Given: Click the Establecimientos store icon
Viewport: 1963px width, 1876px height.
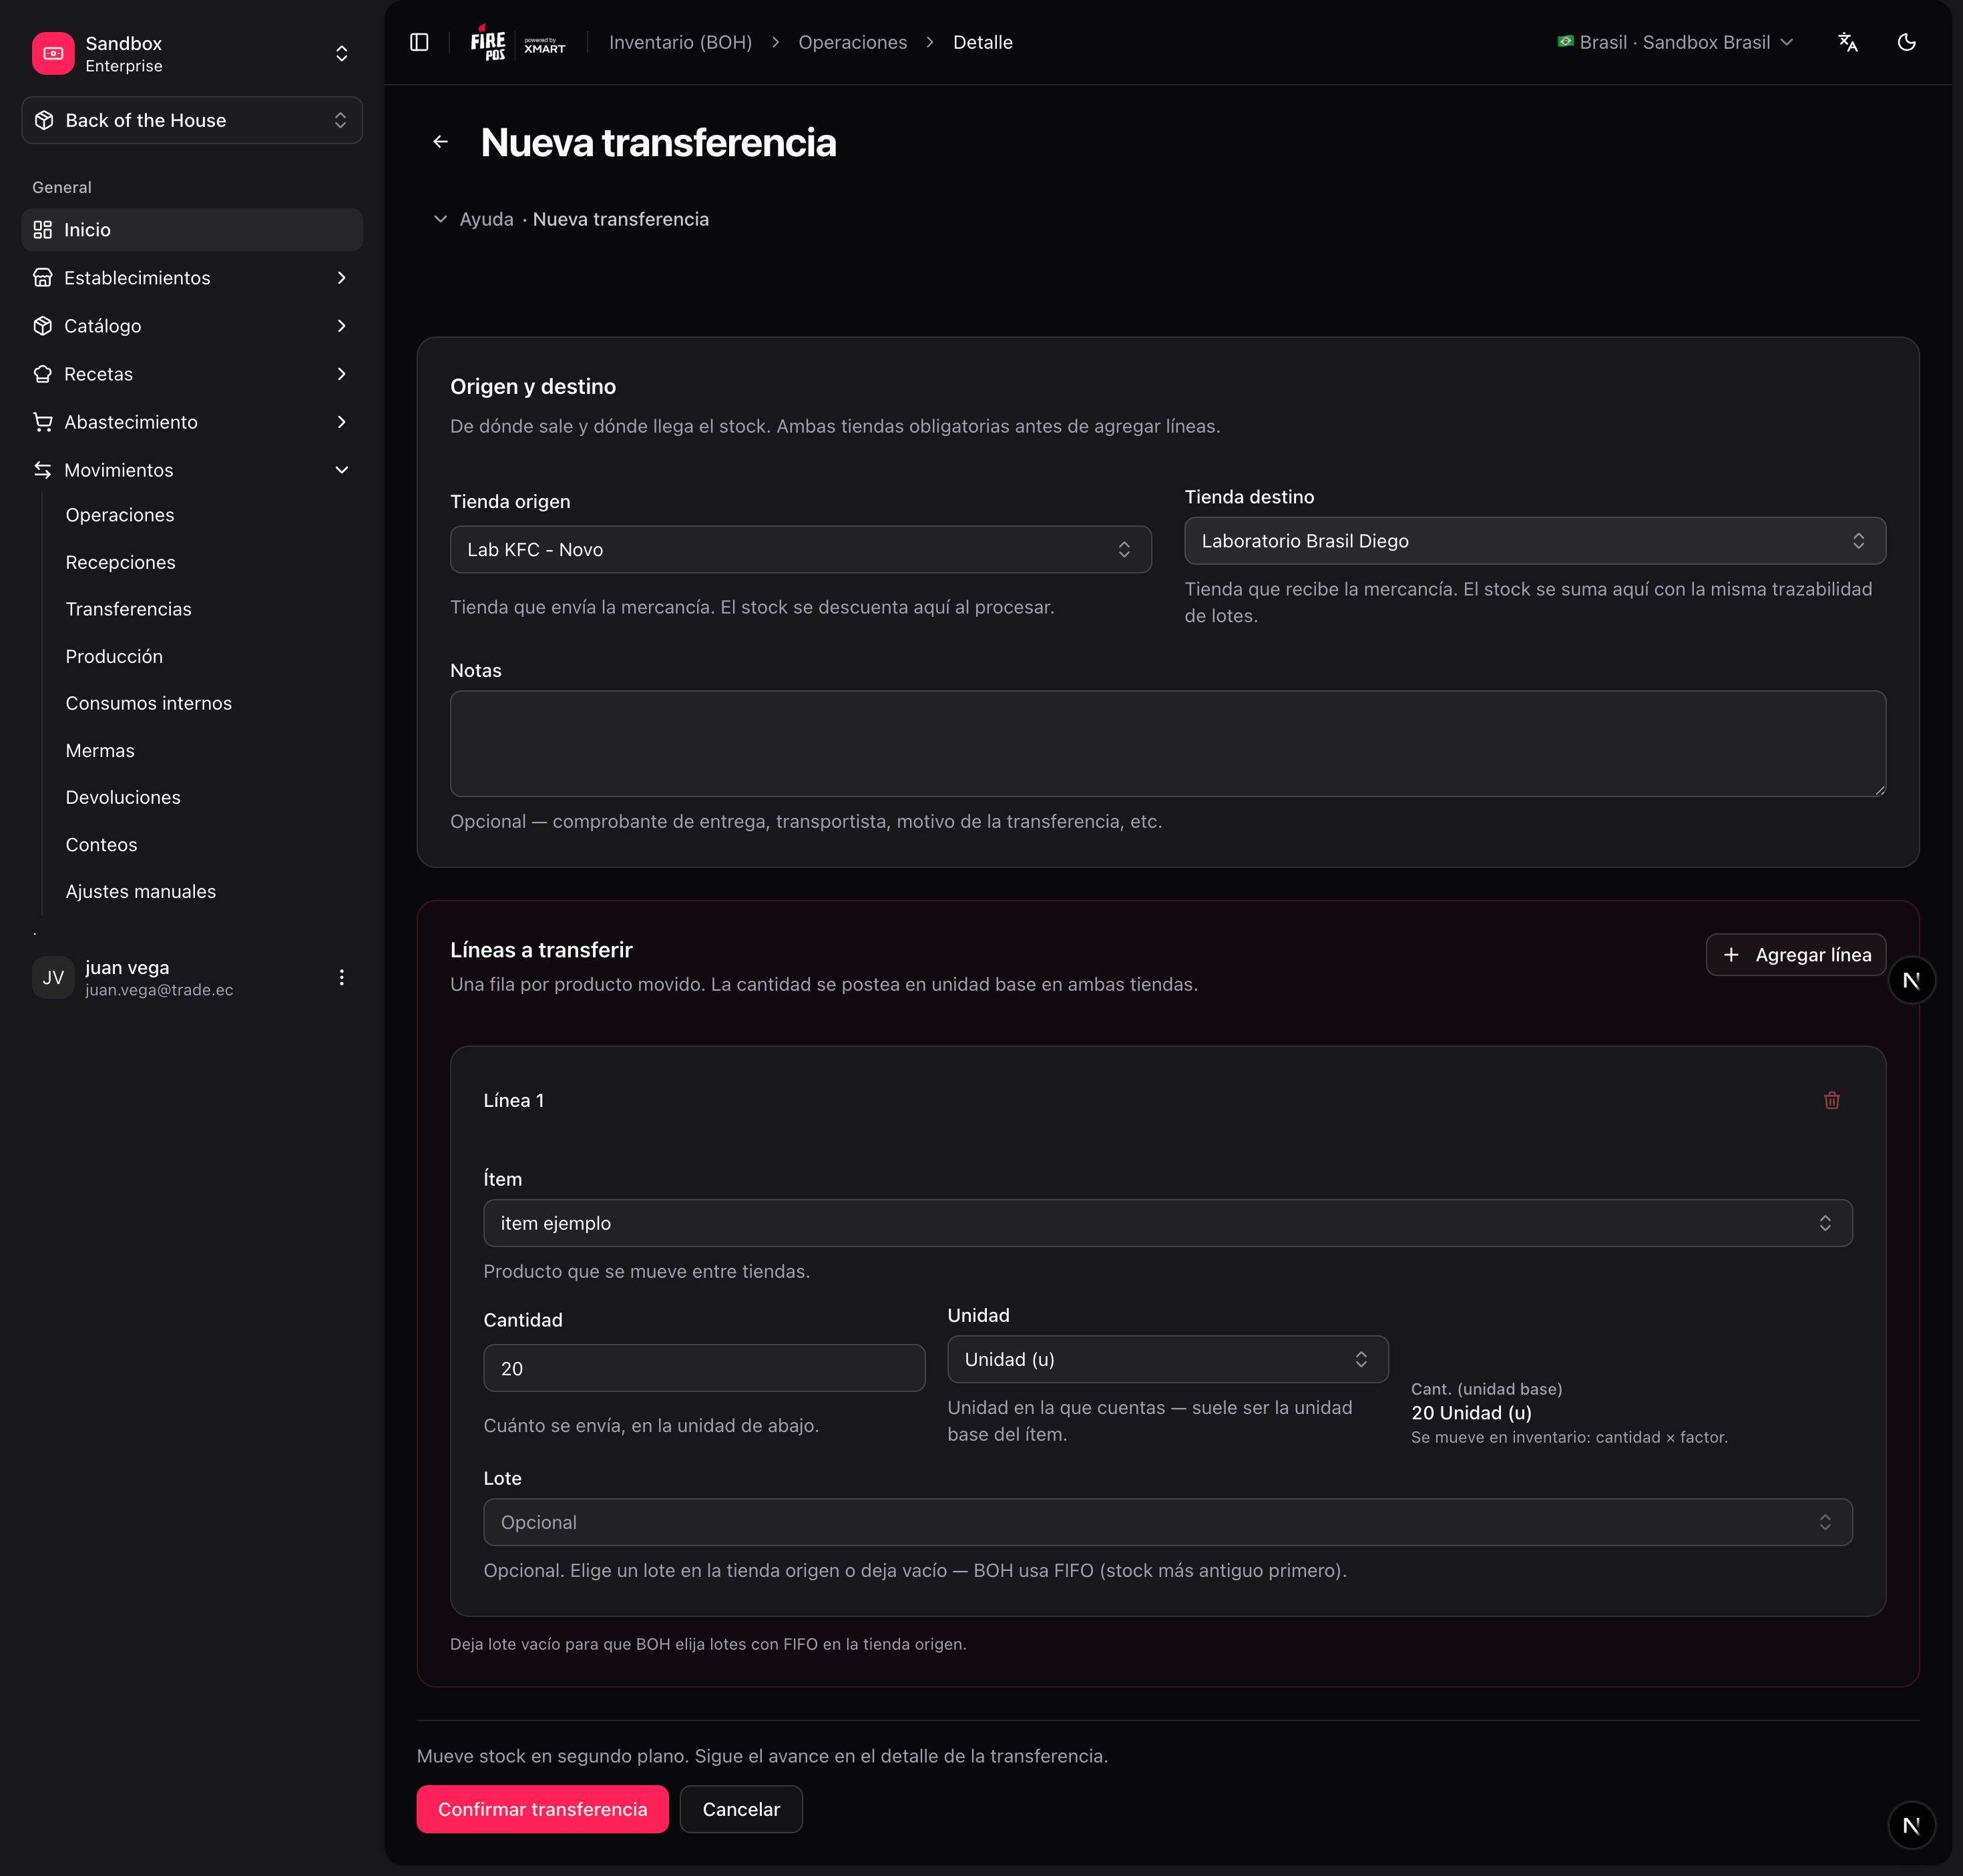Looking at the screenshot, I should pos(42,278).
